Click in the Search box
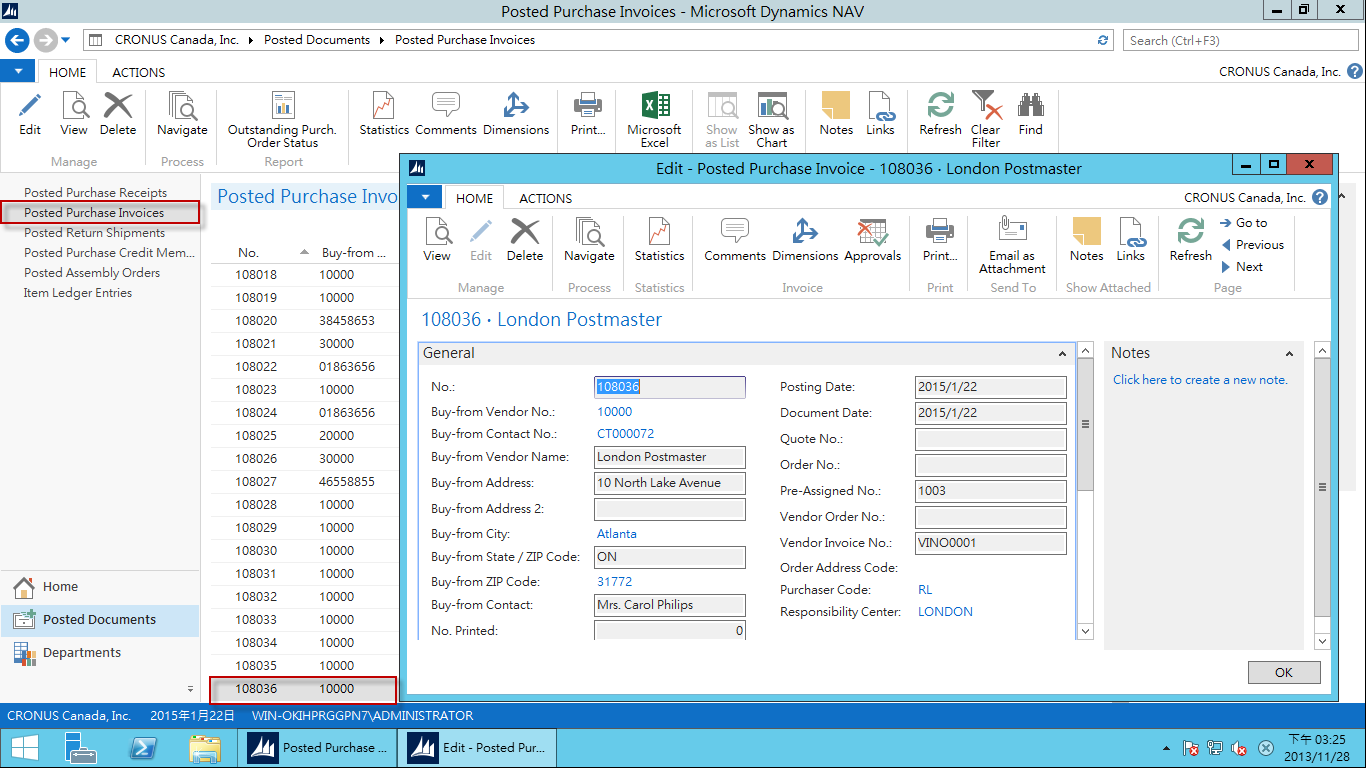The image size is (1366, 768). point(1241,40)
